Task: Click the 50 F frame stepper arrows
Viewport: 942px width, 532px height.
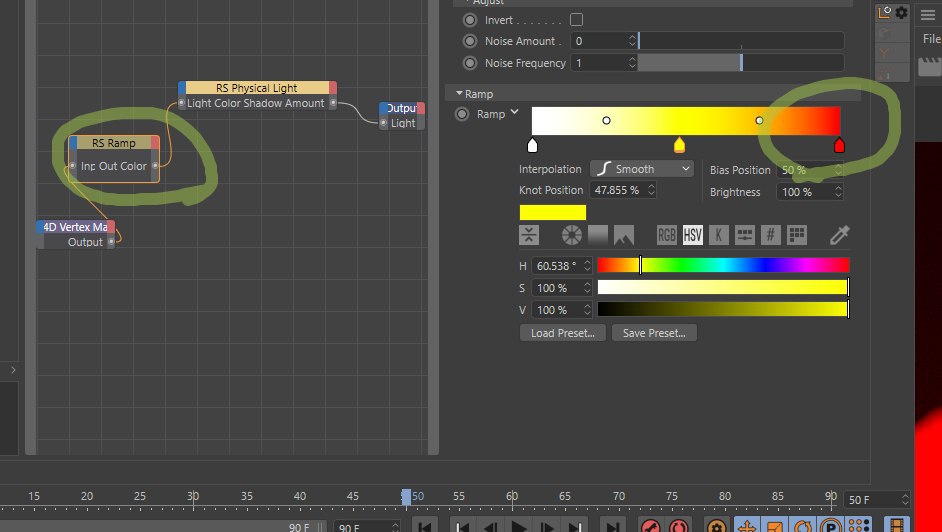Action: 905,500
